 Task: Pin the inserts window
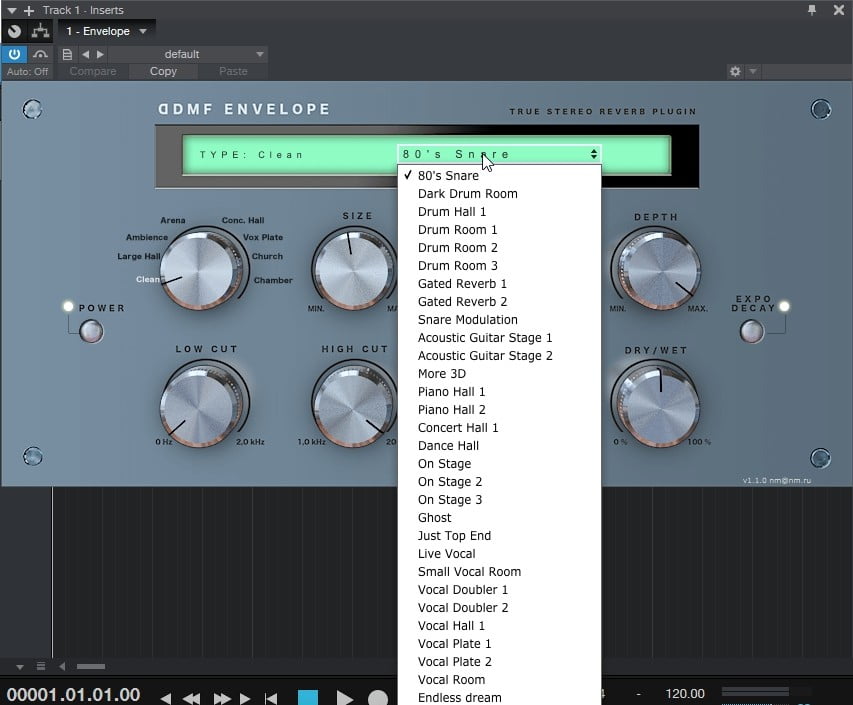812,10
